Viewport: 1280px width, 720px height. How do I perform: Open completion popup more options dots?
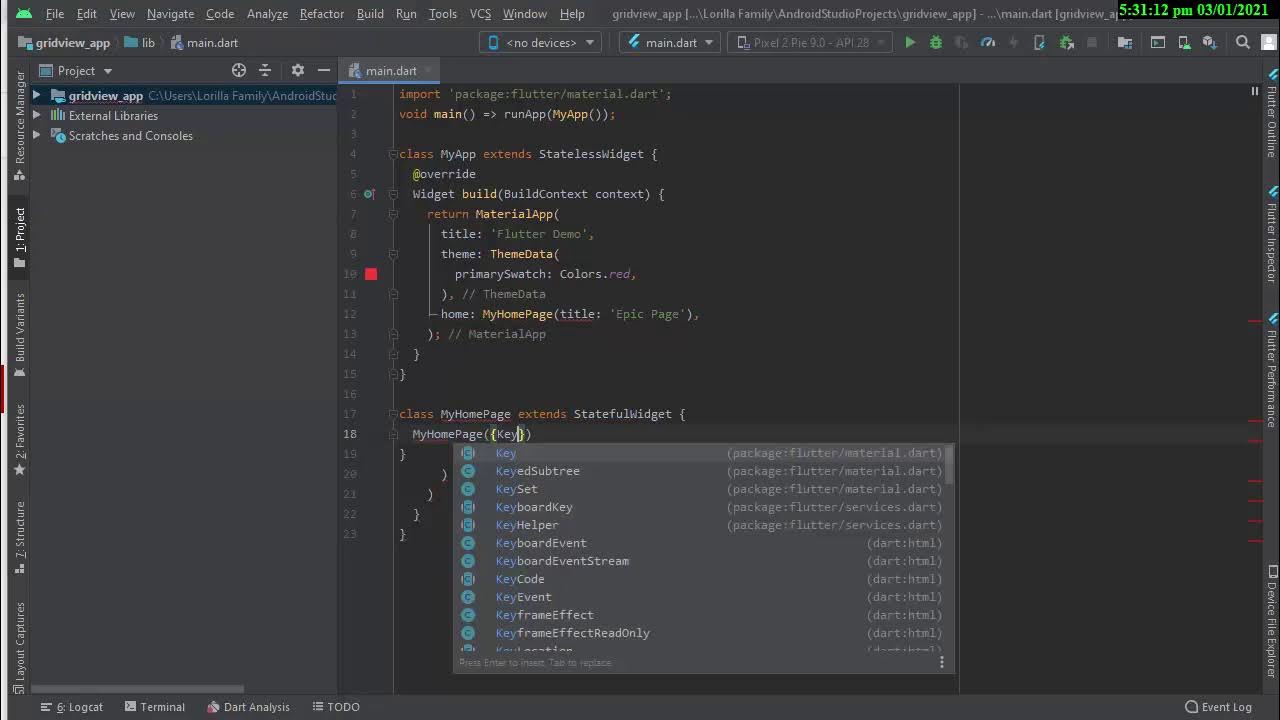942,662
